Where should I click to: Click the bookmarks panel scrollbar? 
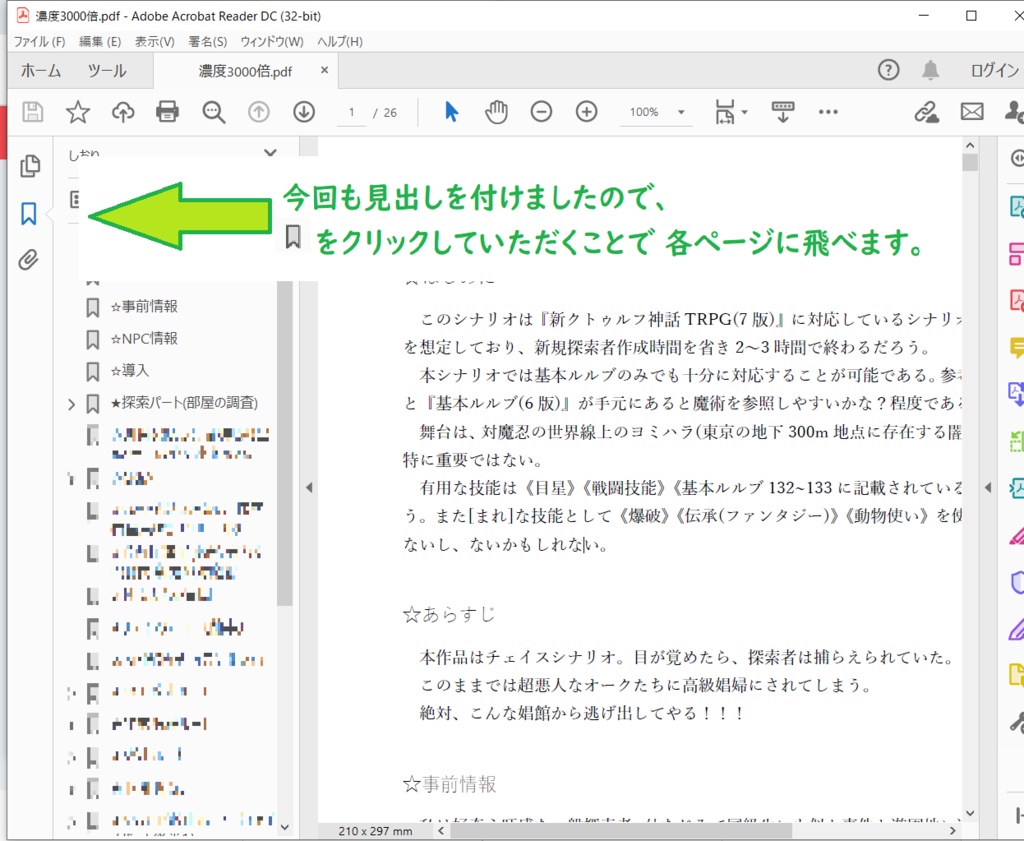(284, 443)
